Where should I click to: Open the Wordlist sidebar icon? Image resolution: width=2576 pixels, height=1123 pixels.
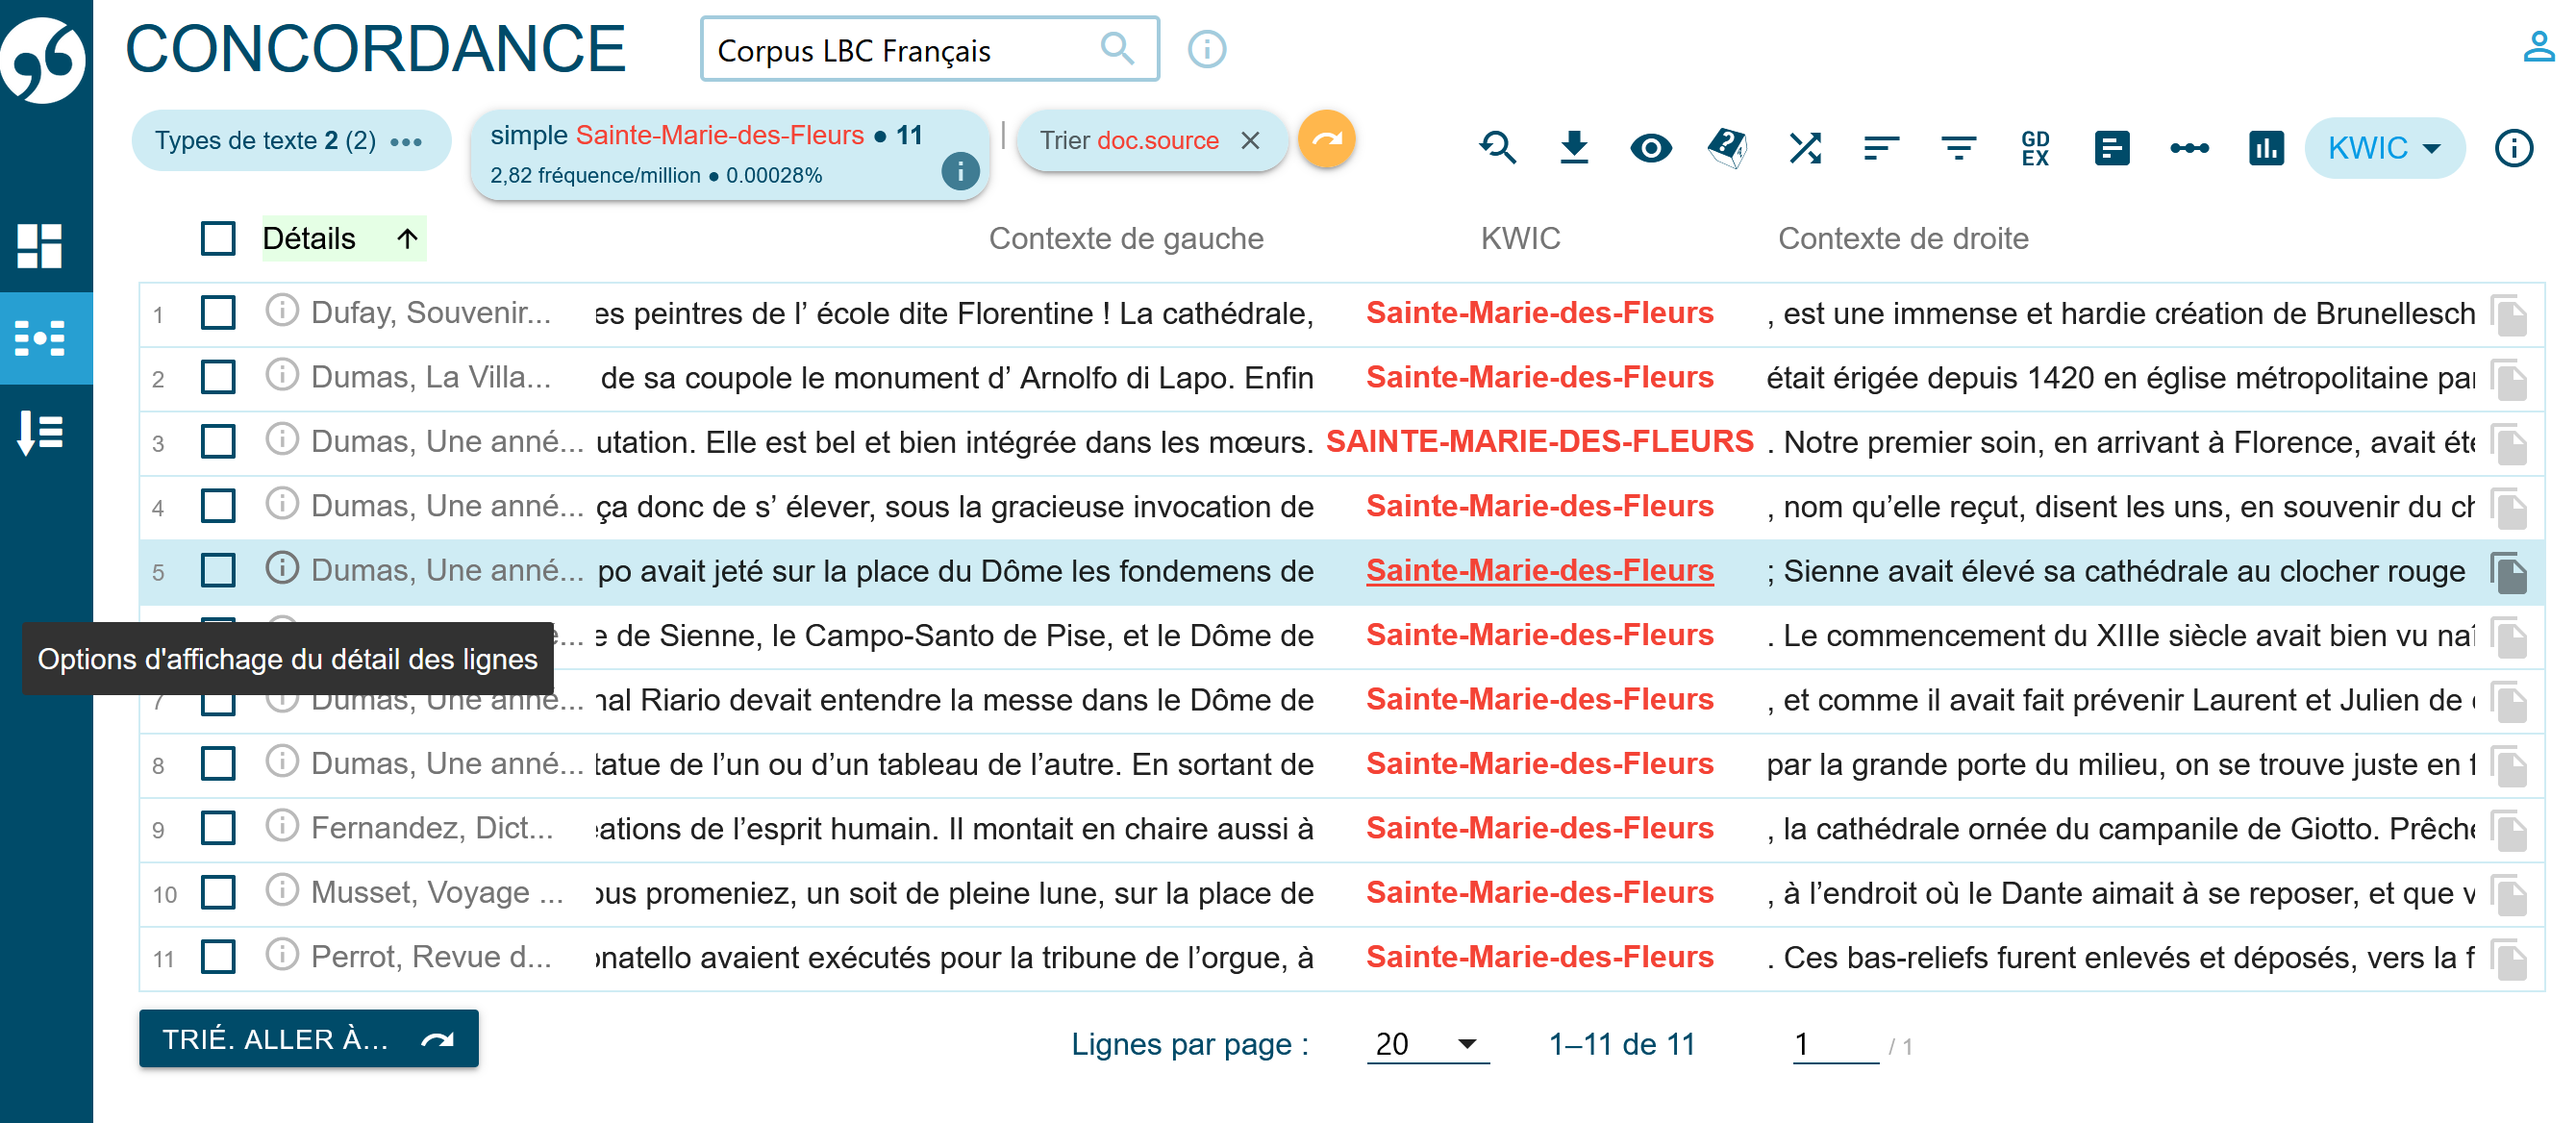point(40,433)
